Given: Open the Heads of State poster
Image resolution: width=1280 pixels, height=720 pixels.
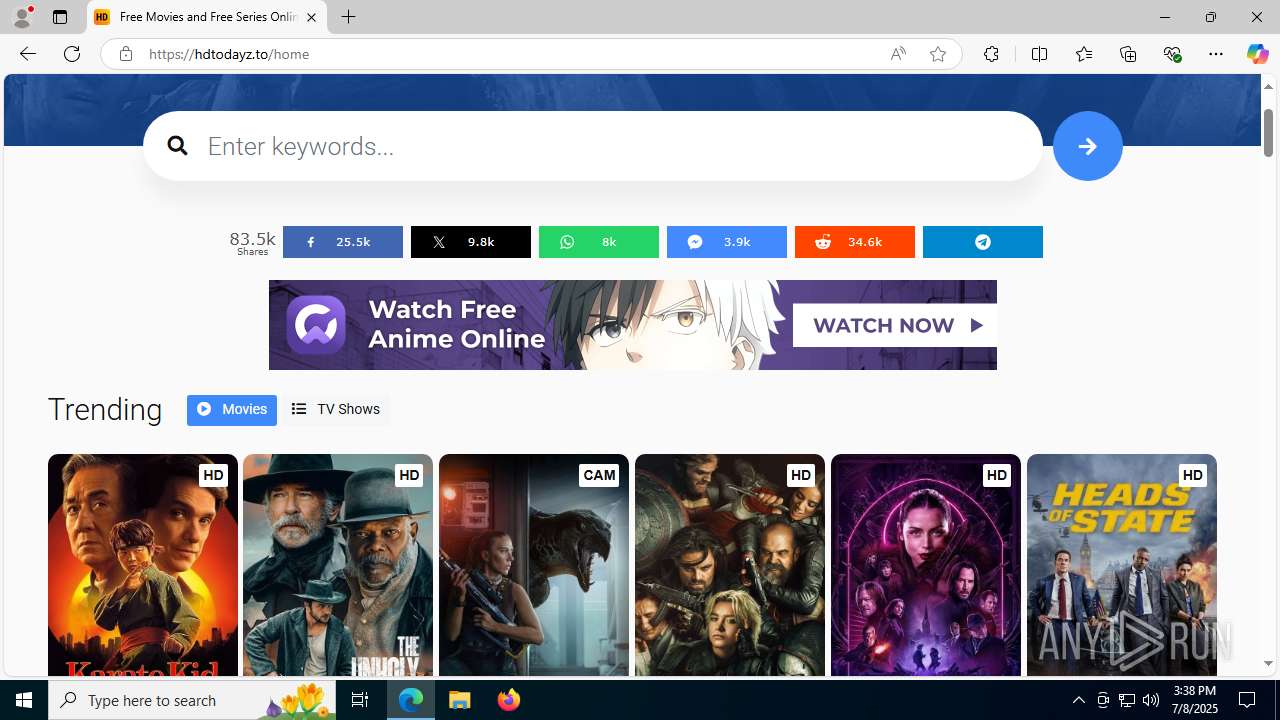Looking at the screenshot, I should click(x=1122, y=565).
